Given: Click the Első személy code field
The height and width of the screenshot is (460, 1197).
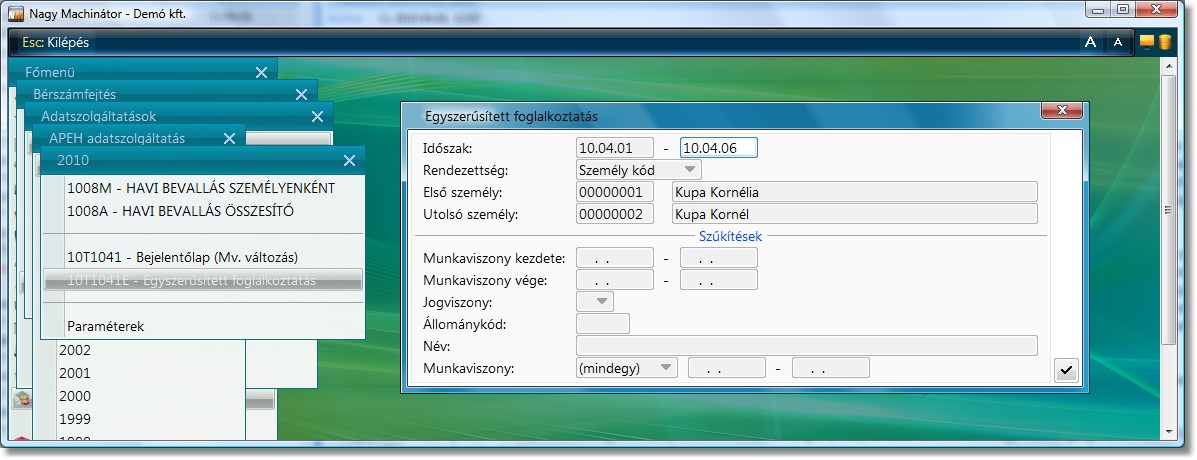Looking at the screenshot, I should click(x=615, y=191).
